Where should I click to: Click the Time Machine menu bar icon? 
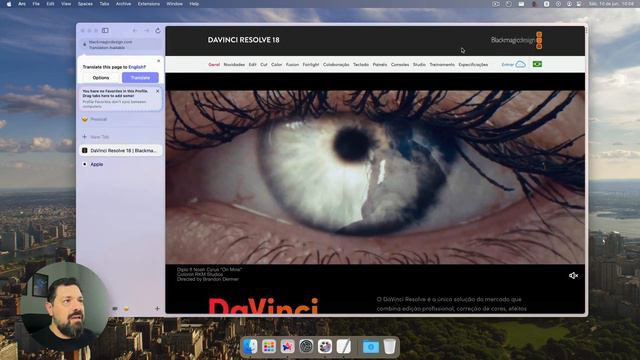(x=509, y=4)
